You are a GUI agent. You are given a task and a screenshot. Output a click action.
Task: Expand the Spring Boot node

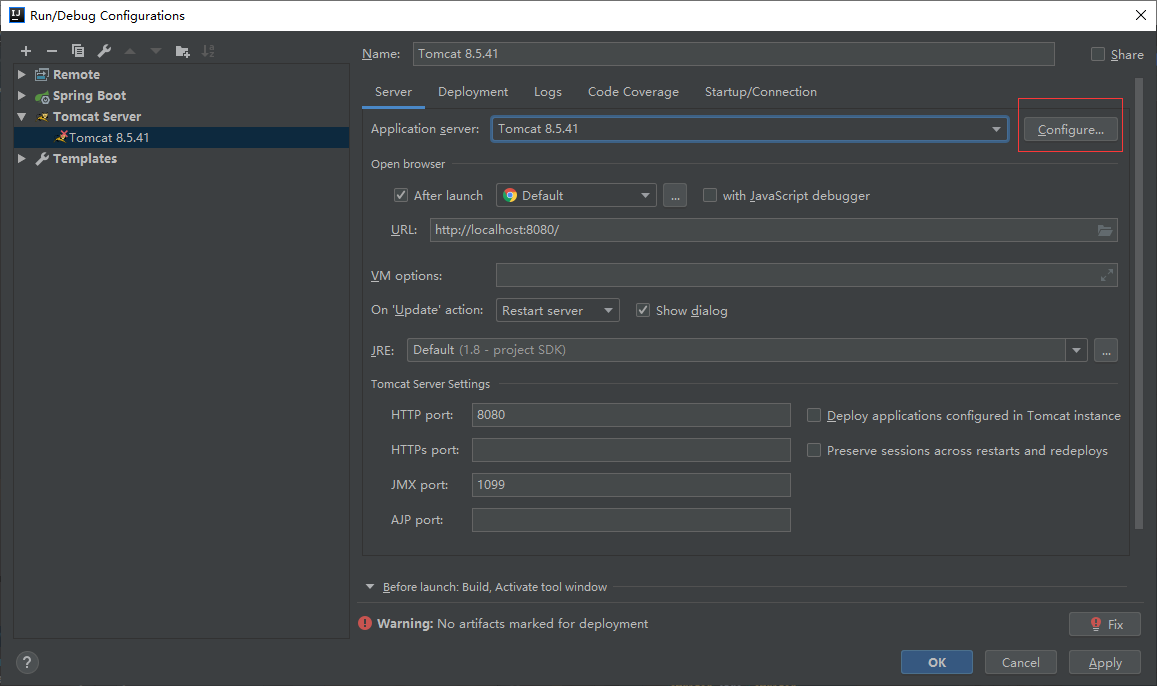(x=22, y=95)
